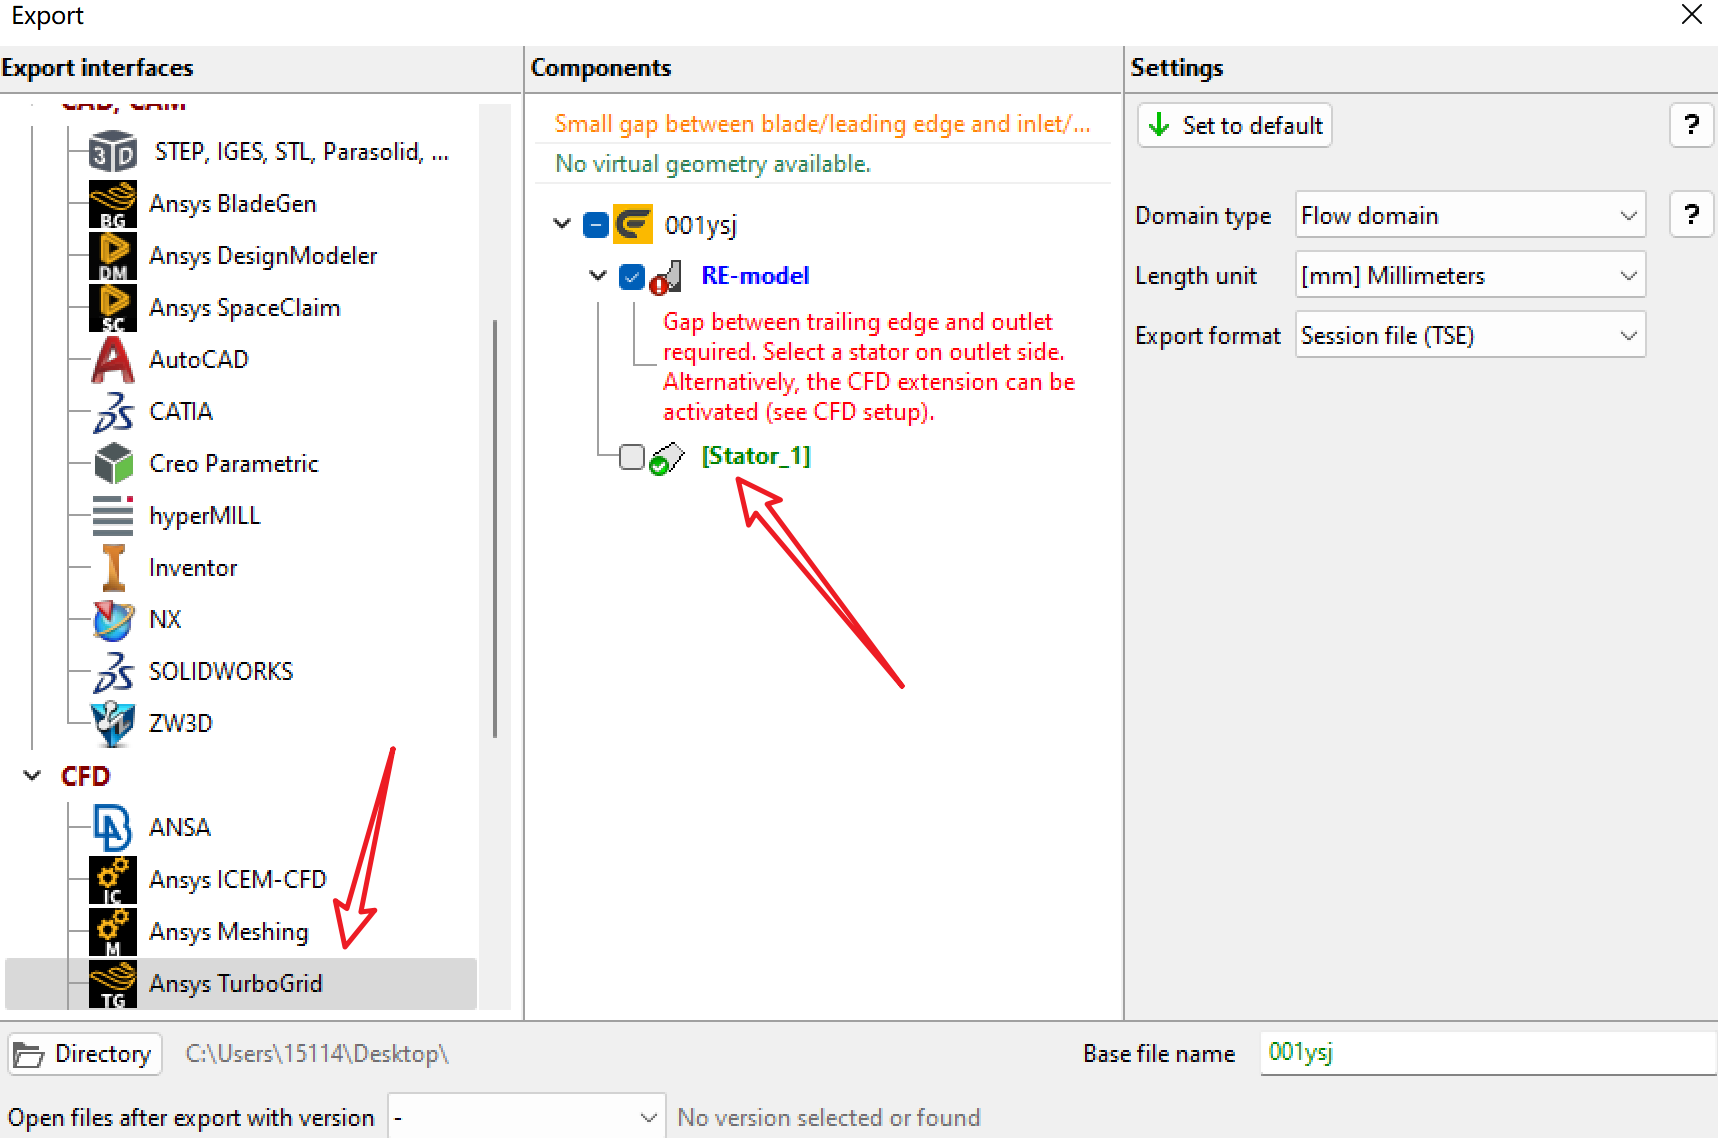Viewport: 1718px width, 1138px height.
Task: Uncheck the RE-model checkbox
Action: pyautogui.click(x=632, y=277)
